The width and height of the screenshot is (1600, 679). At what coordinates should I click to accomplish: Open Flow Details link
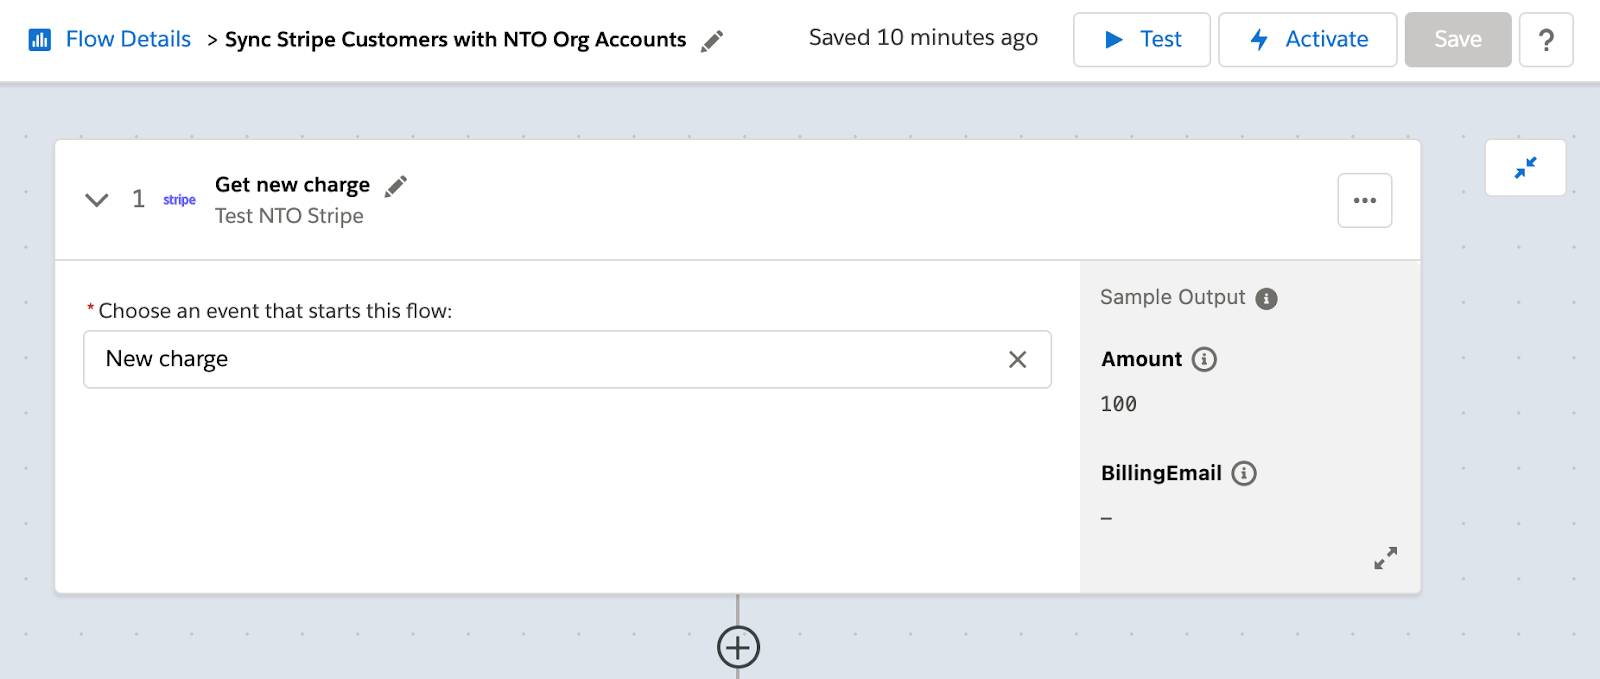[128, 39]
